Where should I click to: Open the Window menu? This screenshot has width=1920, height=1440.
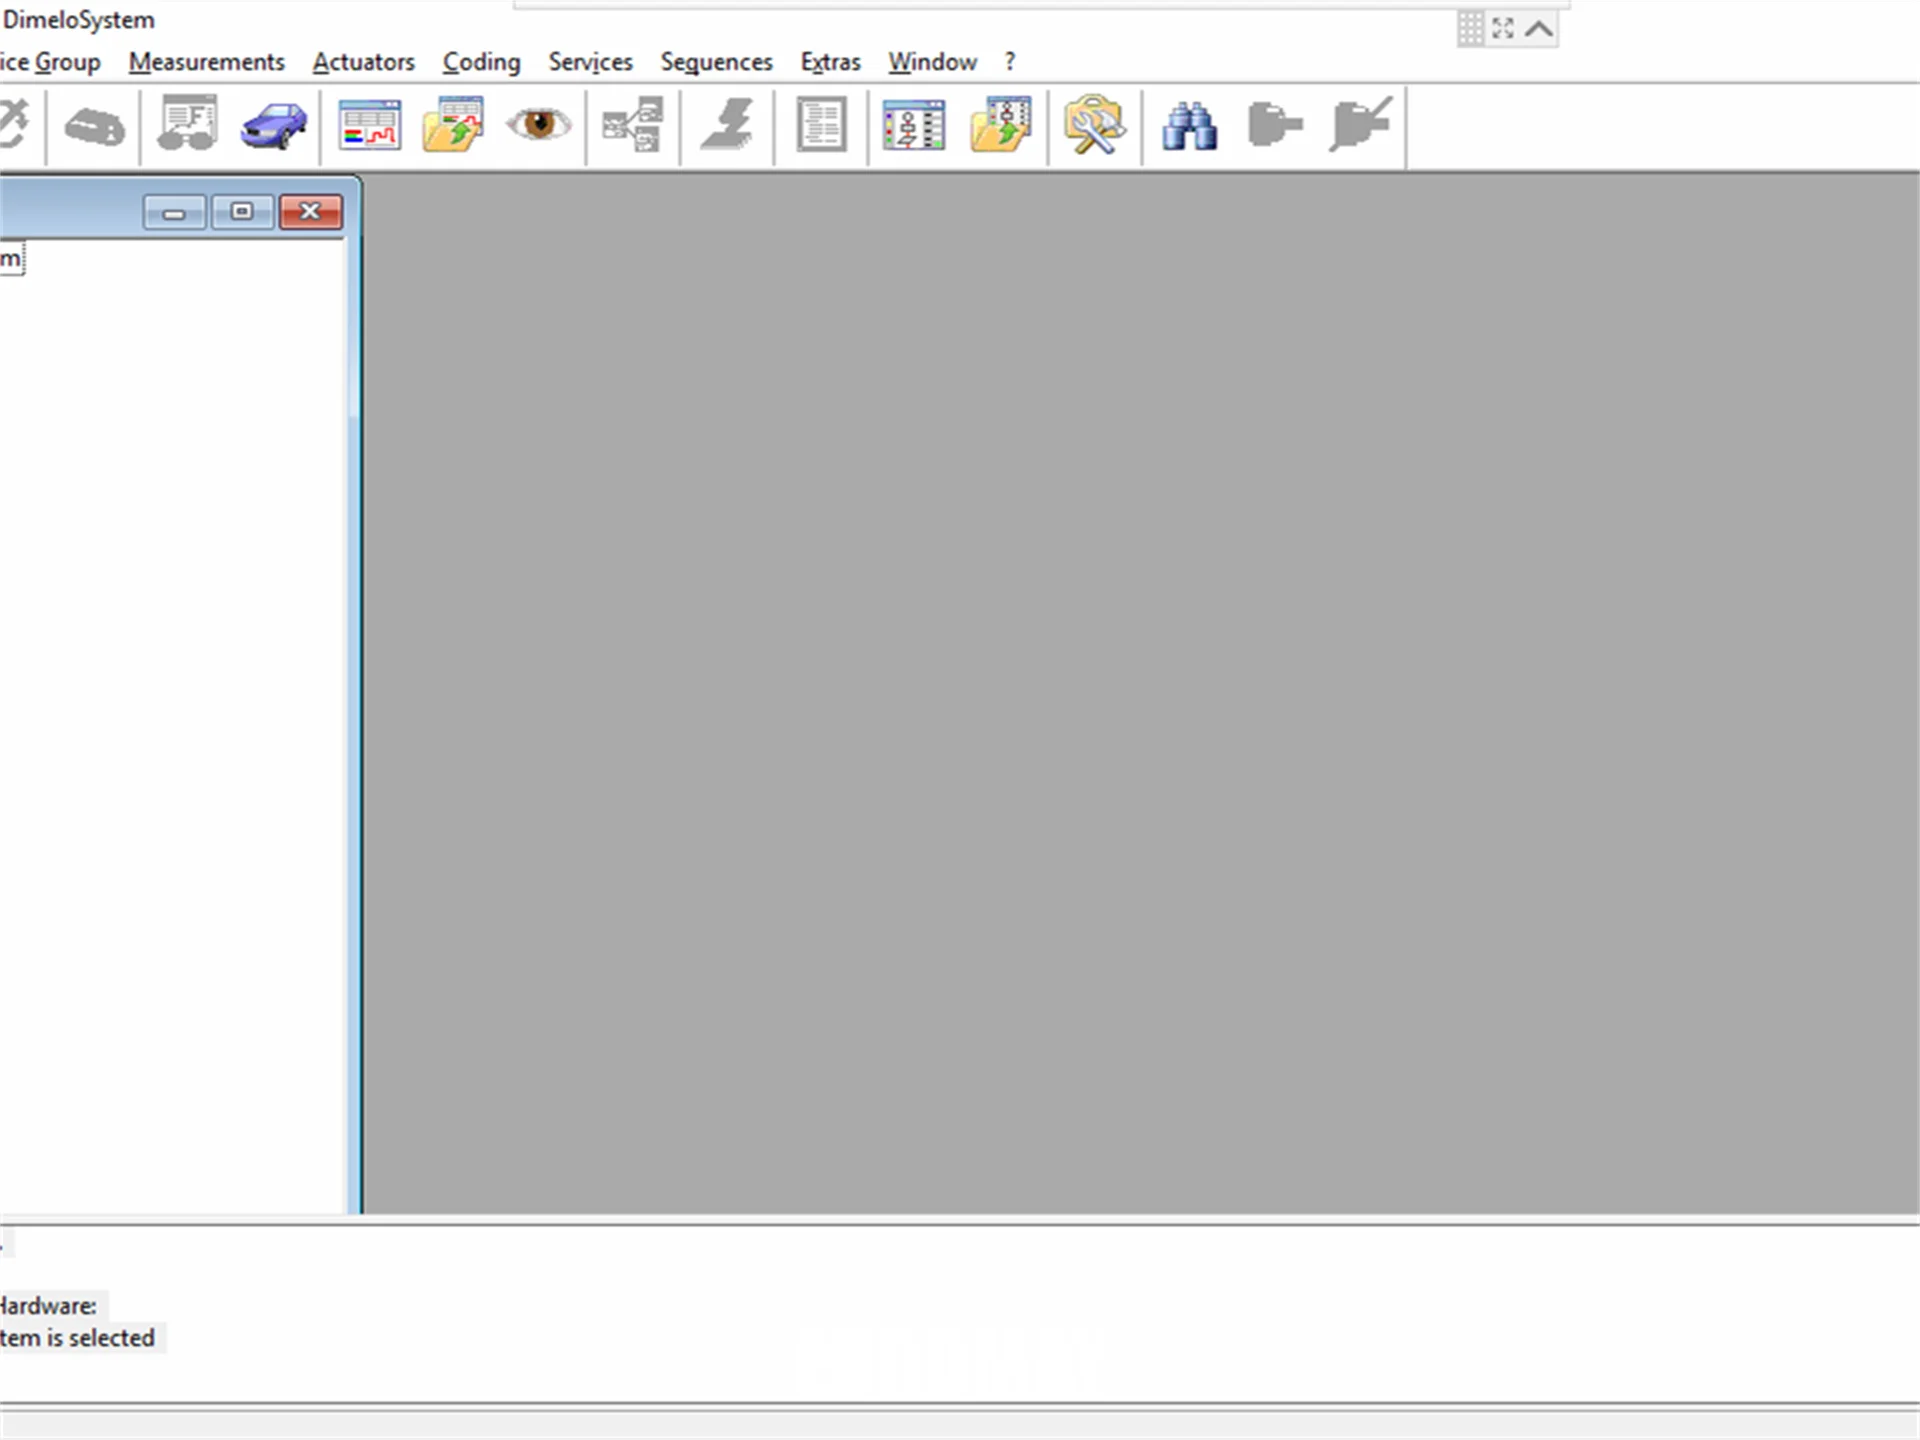click(x=932, y=62)
